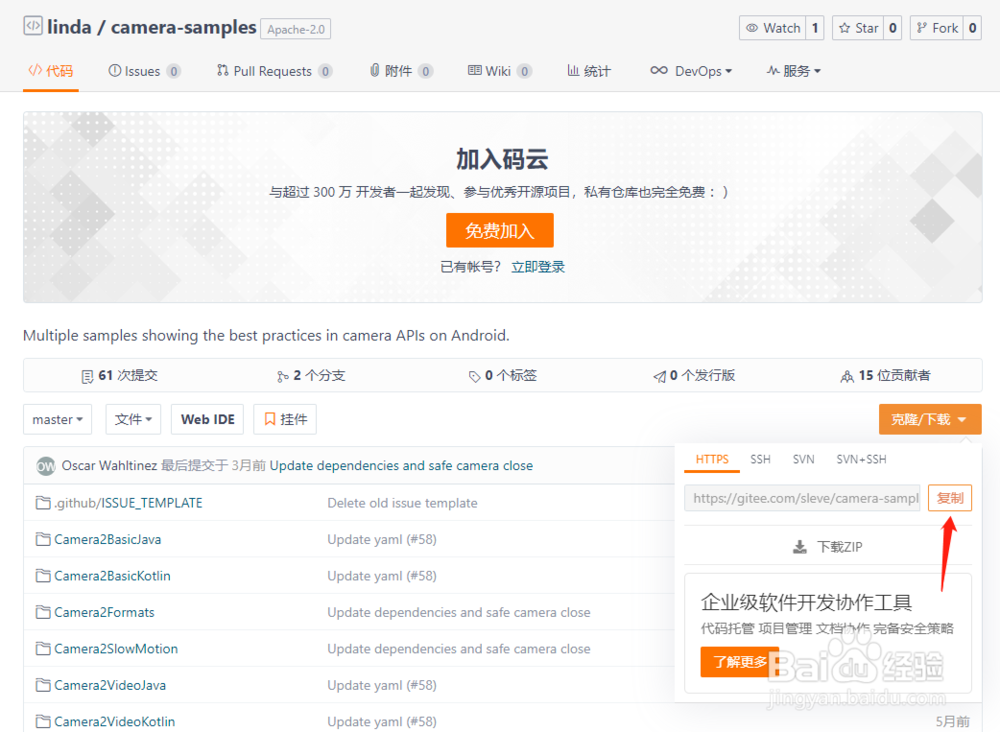The height and width of the screenshot is (732, 1000).
Task: Open the Issues tab
Action: 144,71
